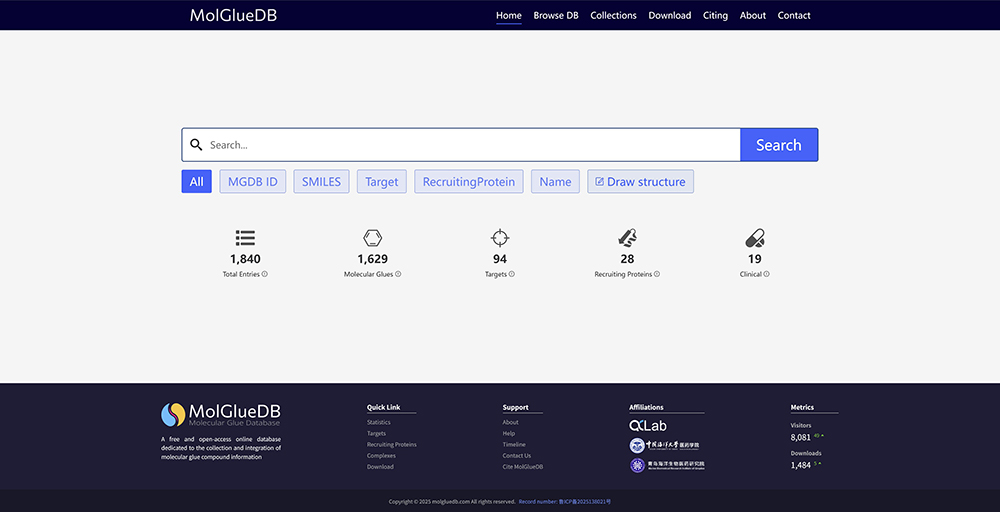Open the Collections nav item
The image size is (1000, 512).
pyautogui.click(x=613, y=15)
